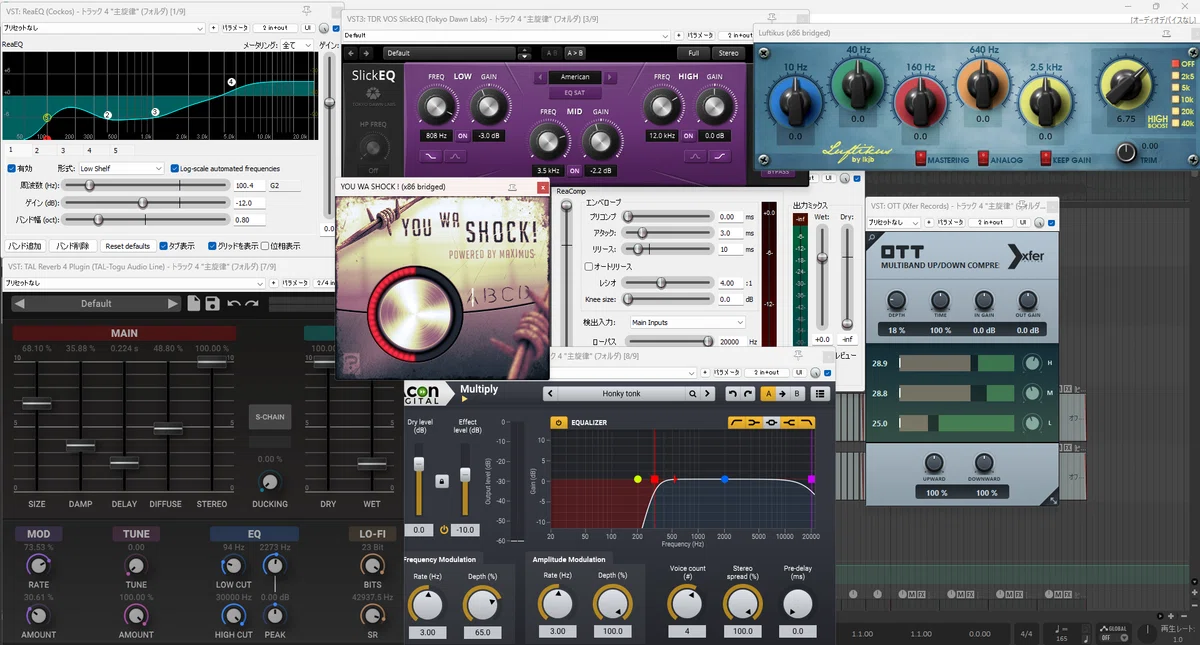Click the バンド追加 button in ReaEQ
The width and height of the screenshot is (1200, 645).
pyautogui.click(x=26, y=245)
